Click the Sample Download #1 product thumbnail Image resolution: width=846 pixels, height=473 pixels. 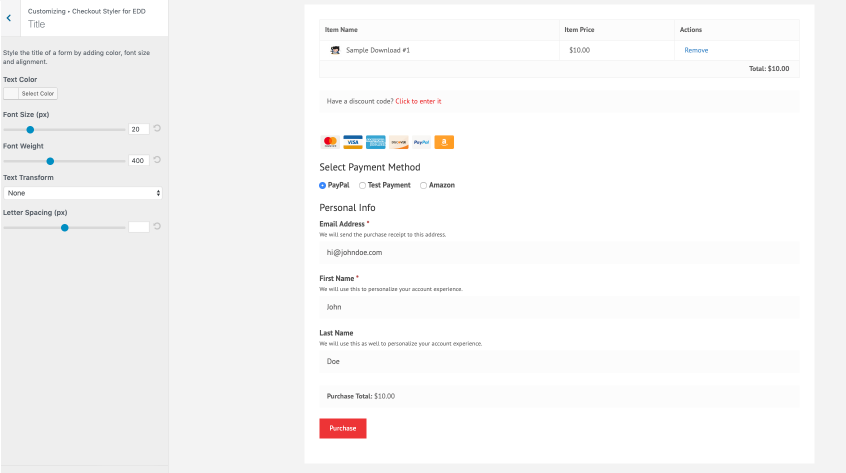click(x=335, y=50)
